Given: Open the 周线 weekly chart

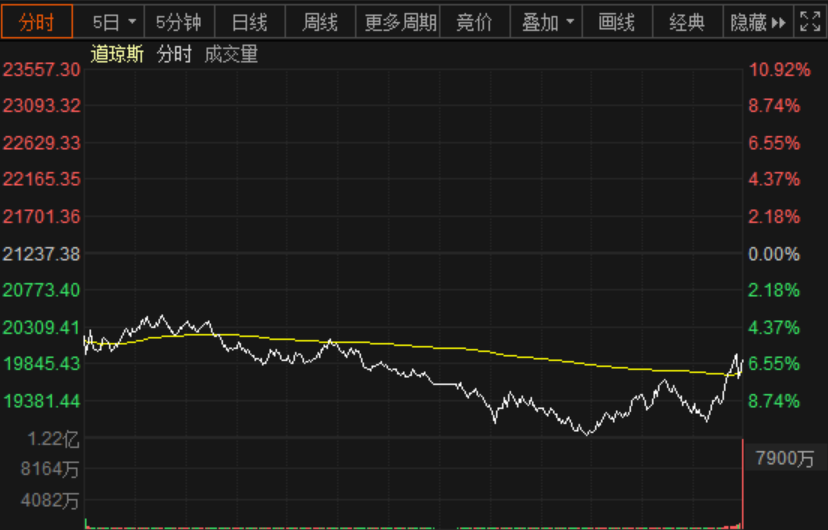Looking at the screenshot, I should point(320,23).
